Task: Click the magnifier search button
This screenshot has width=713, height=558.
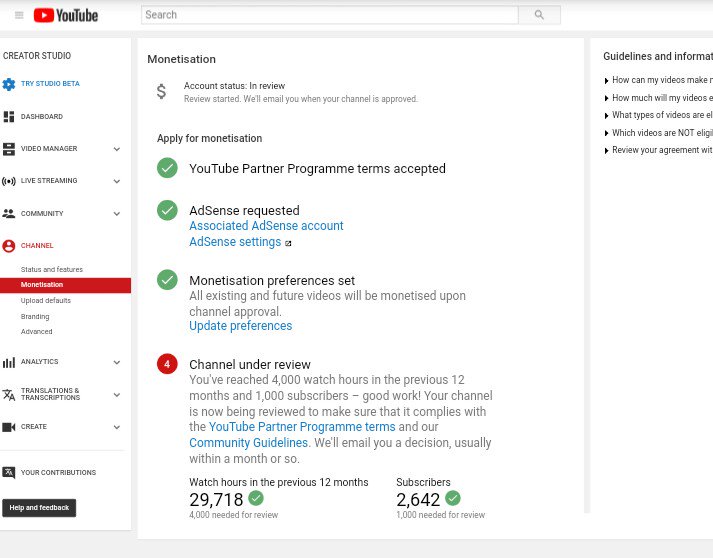Action: (x=539, y=15)
